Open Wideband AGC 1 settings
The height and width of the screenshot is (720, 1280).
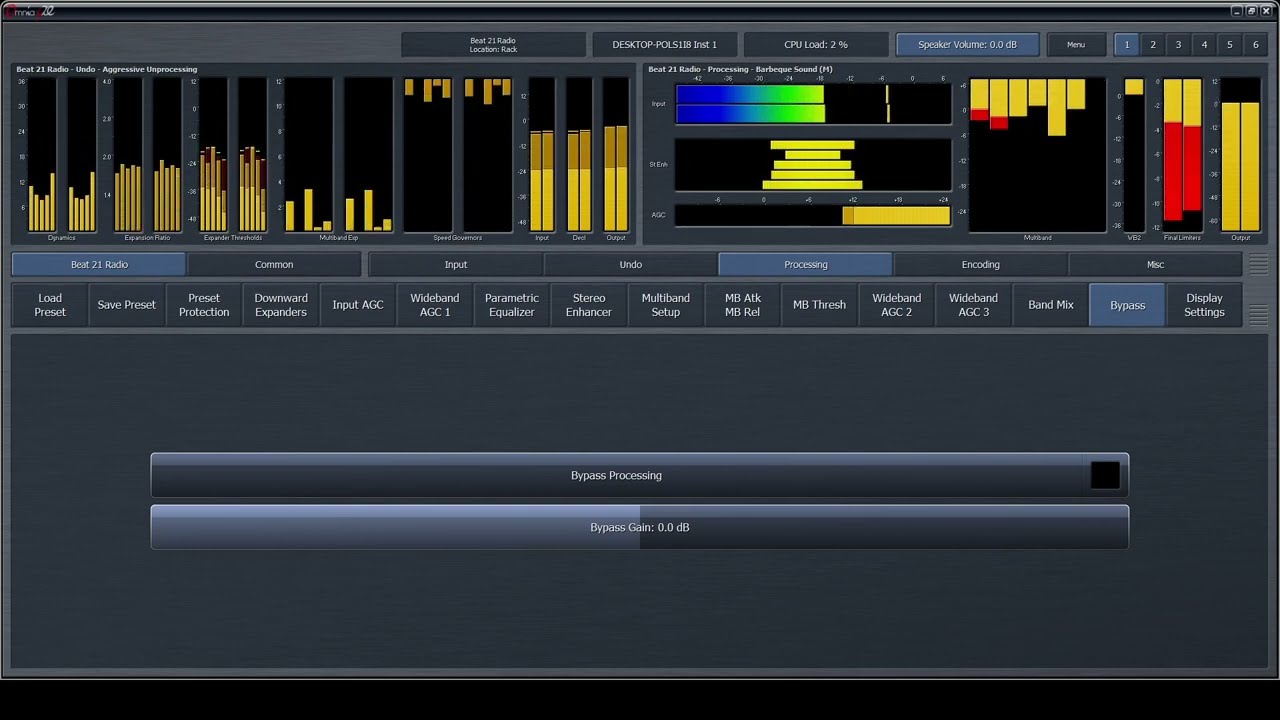[435, 305]
